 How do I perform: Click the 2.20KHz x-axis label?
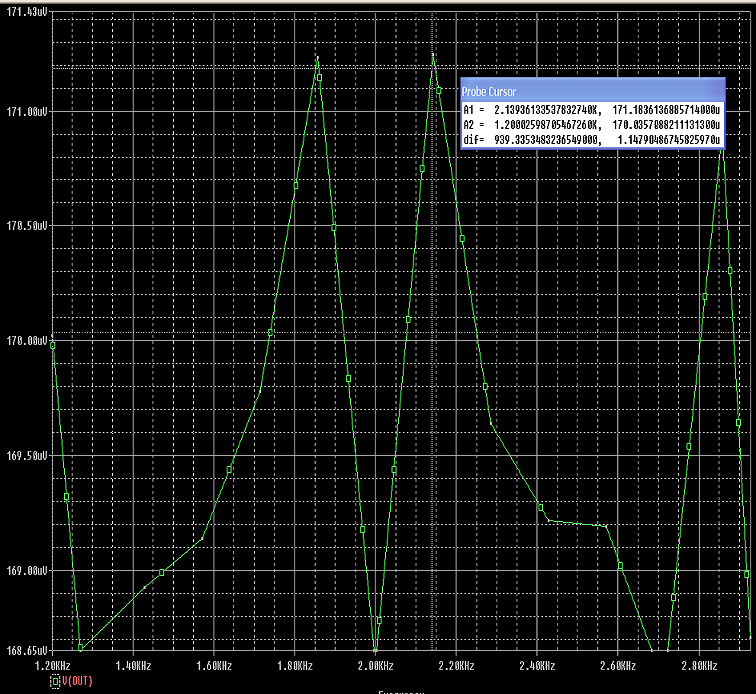tap(457, 666)
